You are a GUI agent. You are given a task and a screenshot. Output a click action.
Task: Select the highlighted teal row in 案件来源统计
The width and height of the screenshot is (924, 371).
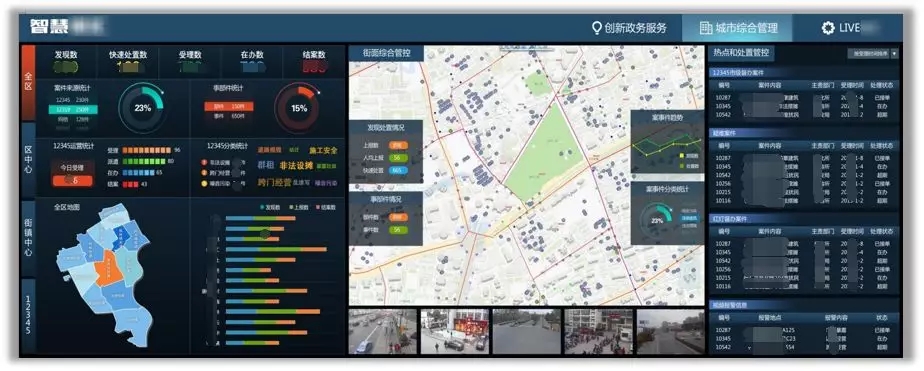(73, 110)
